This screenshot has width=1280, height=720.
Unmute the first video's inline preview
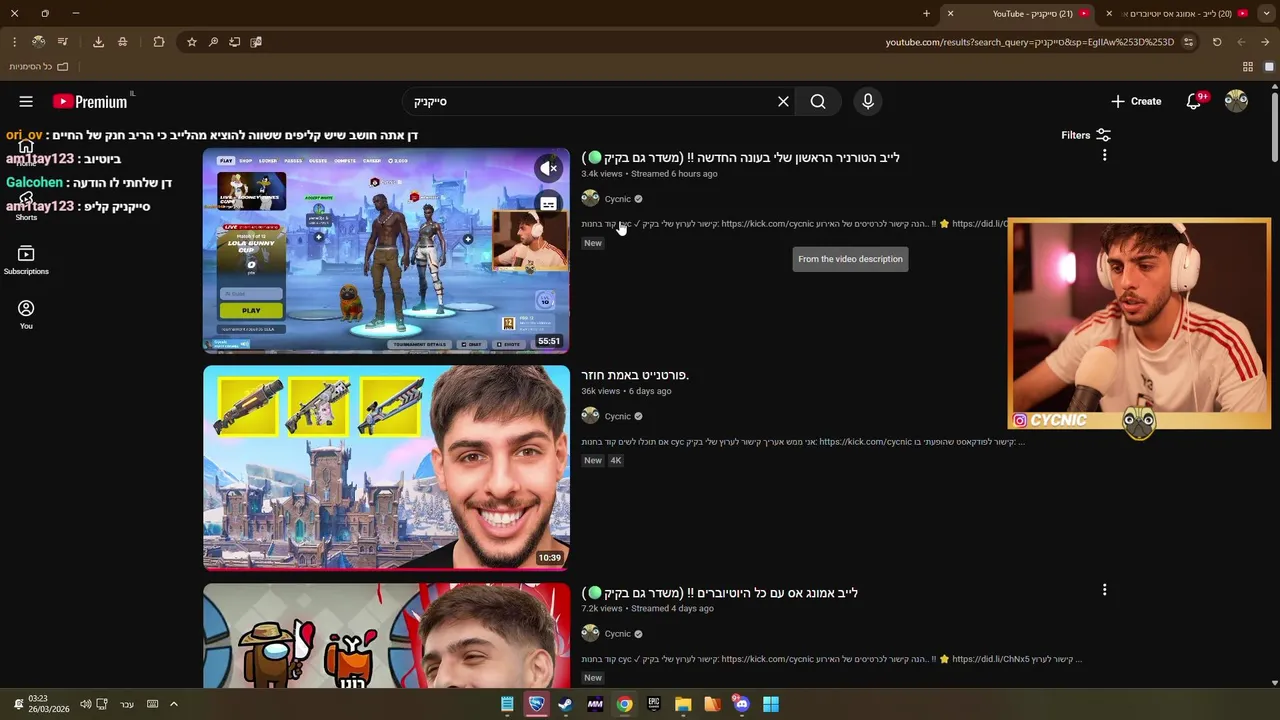549,168
